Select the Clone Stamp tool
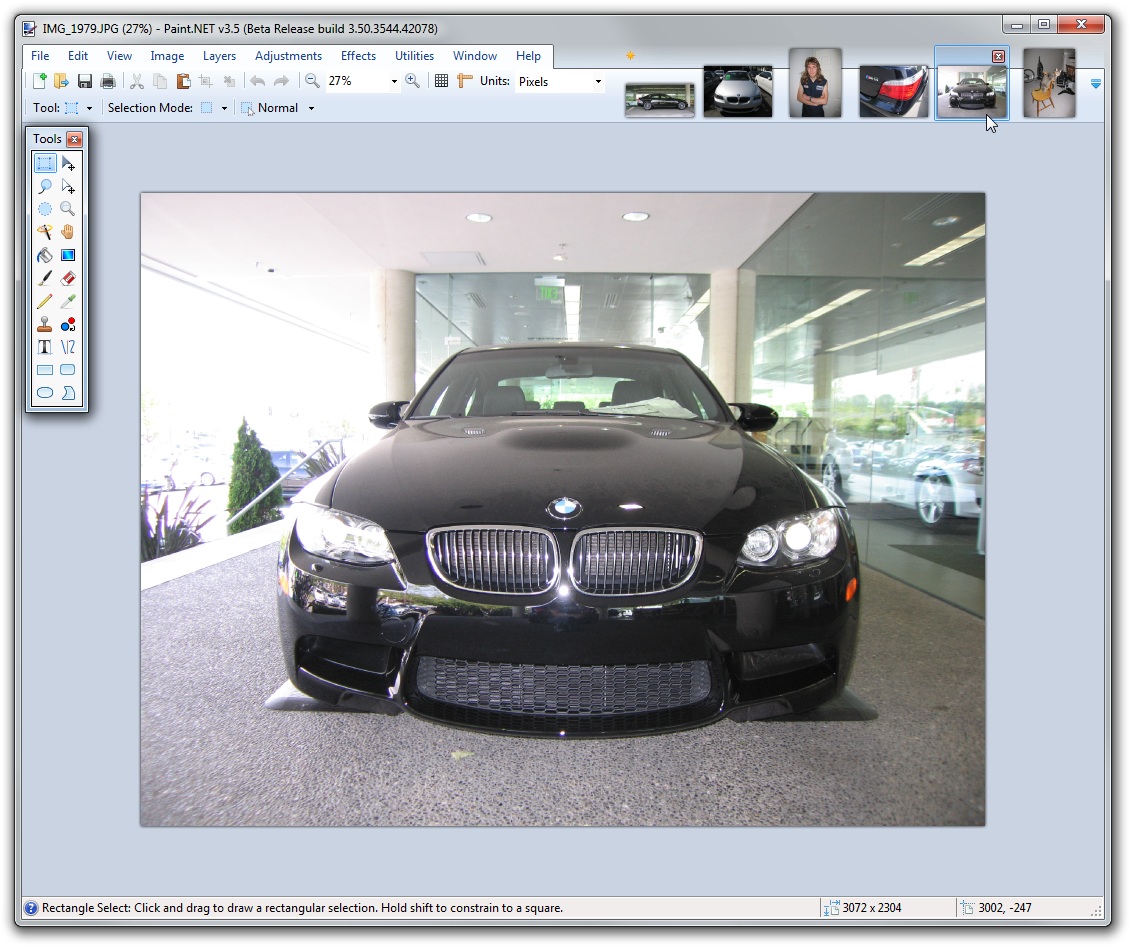Screen dimensions: 1130x945 (45, 324)
